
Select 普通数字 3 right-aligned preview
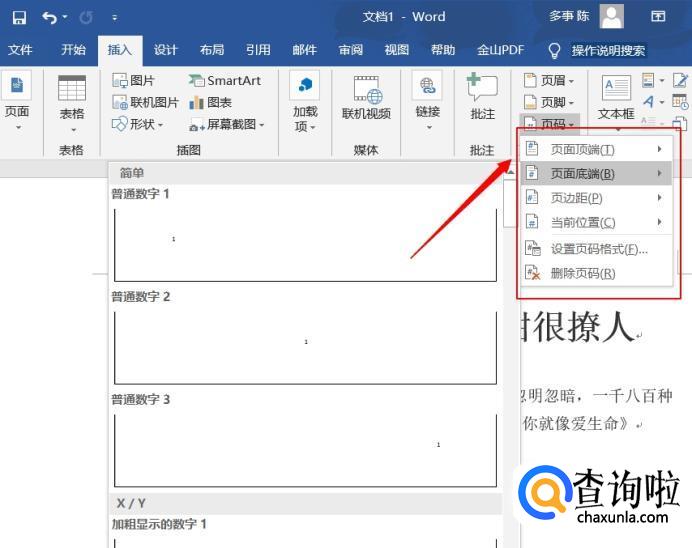[305, 450]
